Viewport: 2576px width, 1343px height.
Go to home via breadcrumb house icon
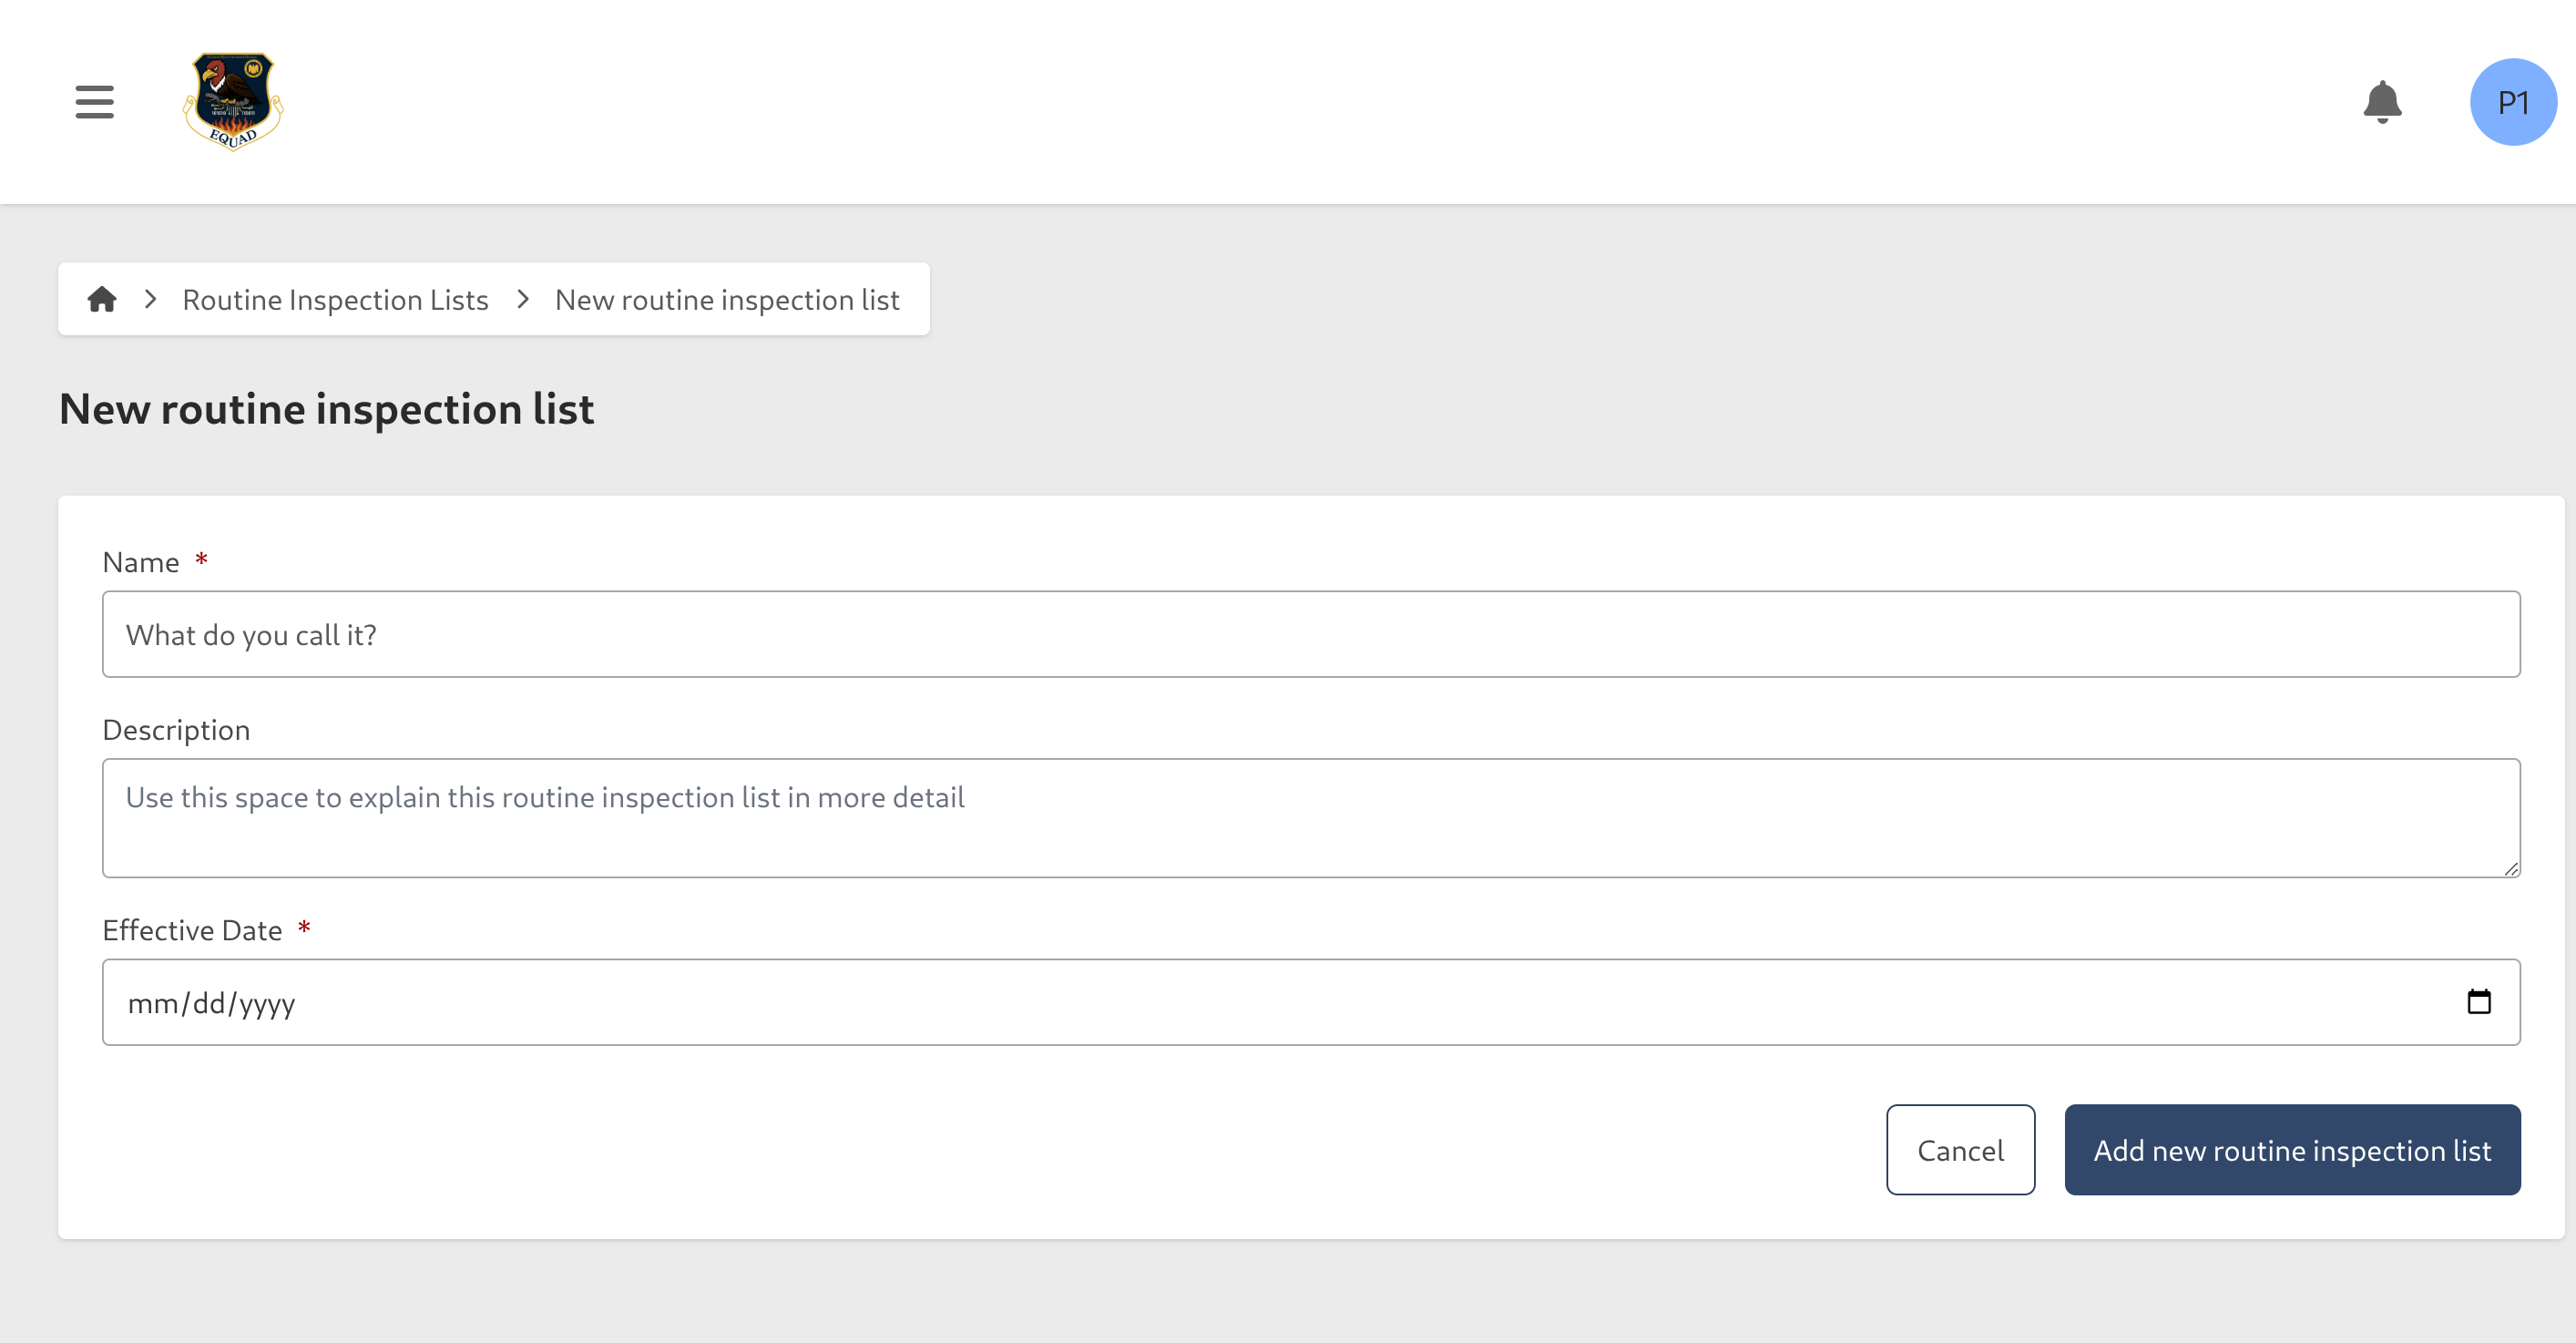(x=102, y=299)
